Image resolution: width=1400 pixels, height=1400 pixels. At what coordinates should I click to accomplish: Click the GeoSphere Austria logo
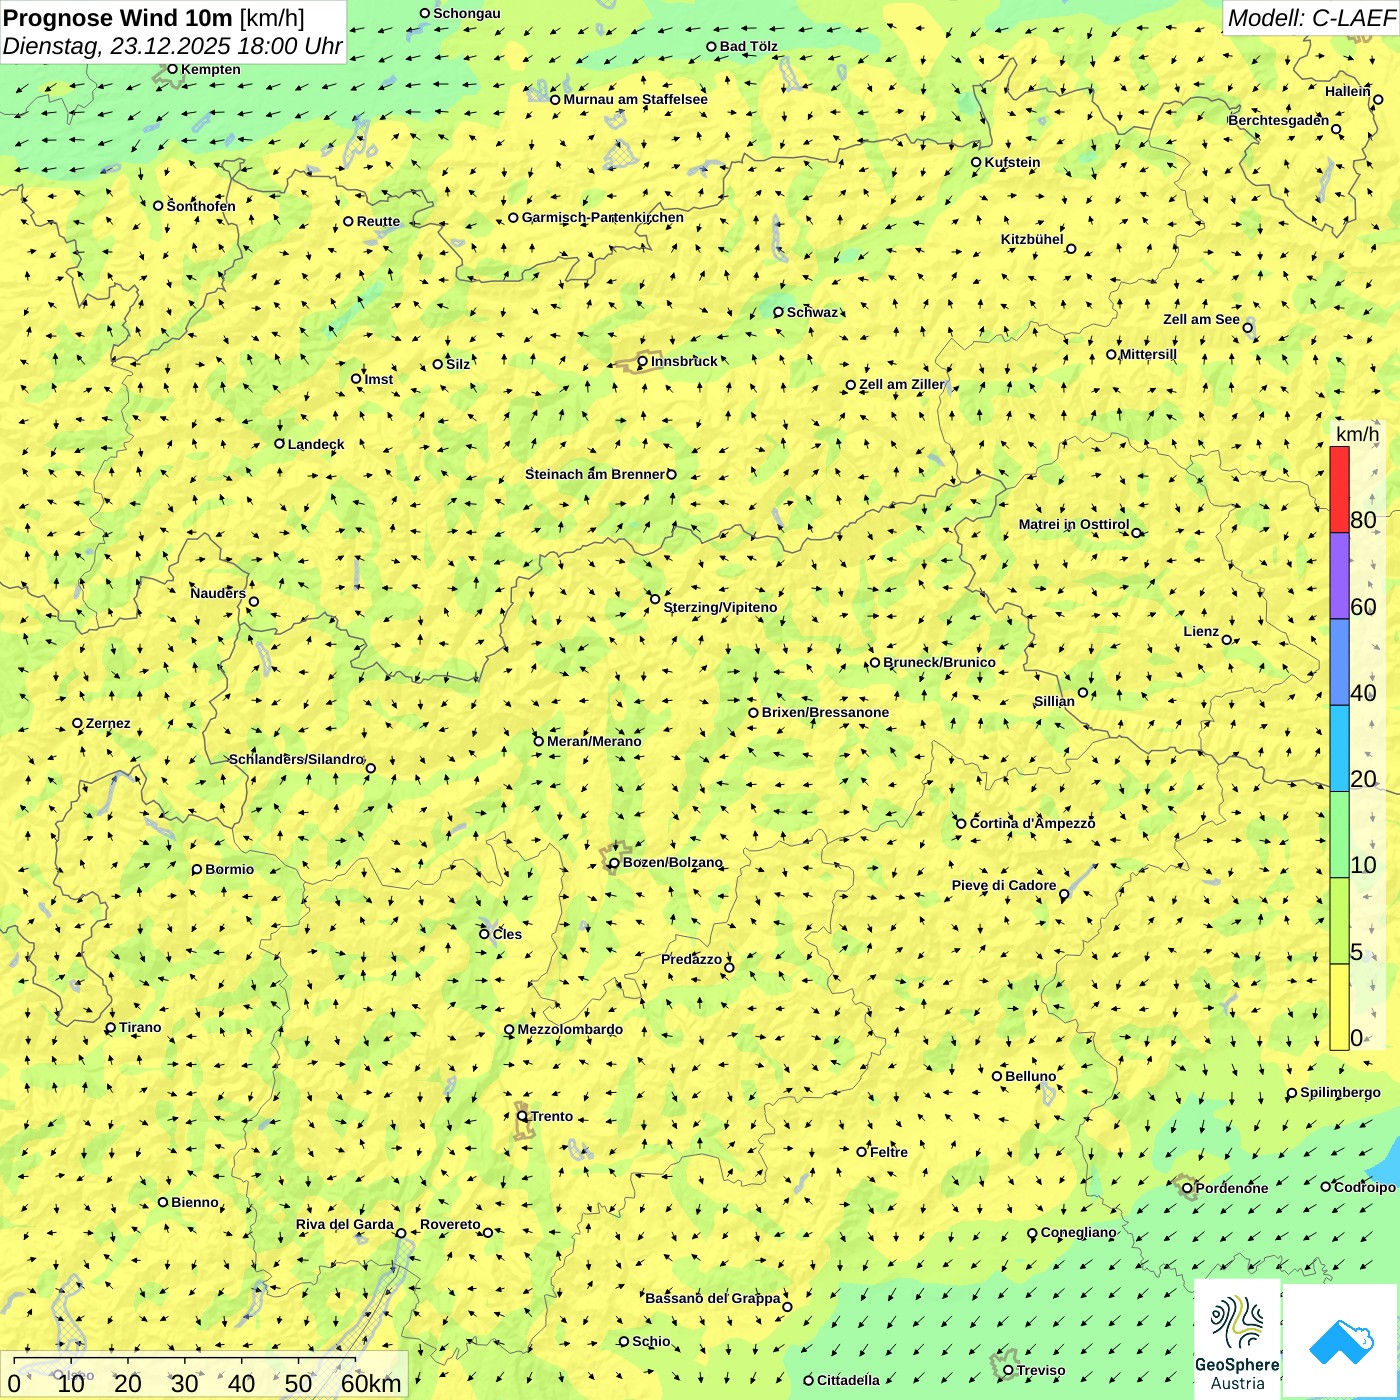pos(1237,1338)
